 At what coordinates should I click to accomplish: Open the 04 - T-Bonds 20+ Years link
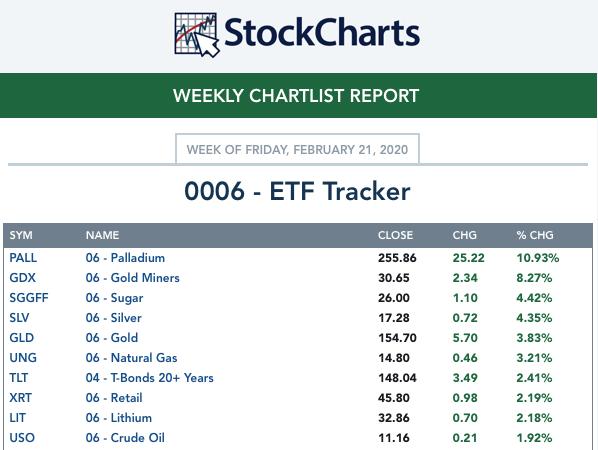[x=150, y=378]
